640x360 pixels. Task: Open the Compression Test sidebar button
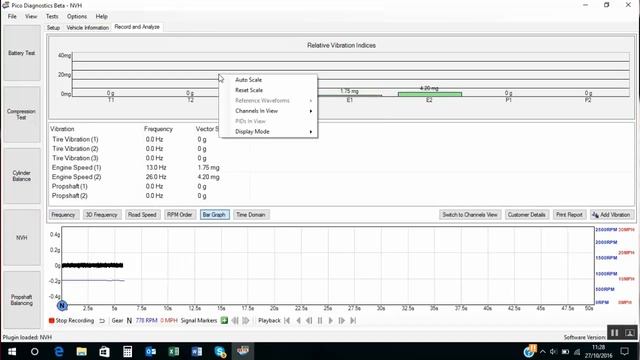[x=22, y=114]
